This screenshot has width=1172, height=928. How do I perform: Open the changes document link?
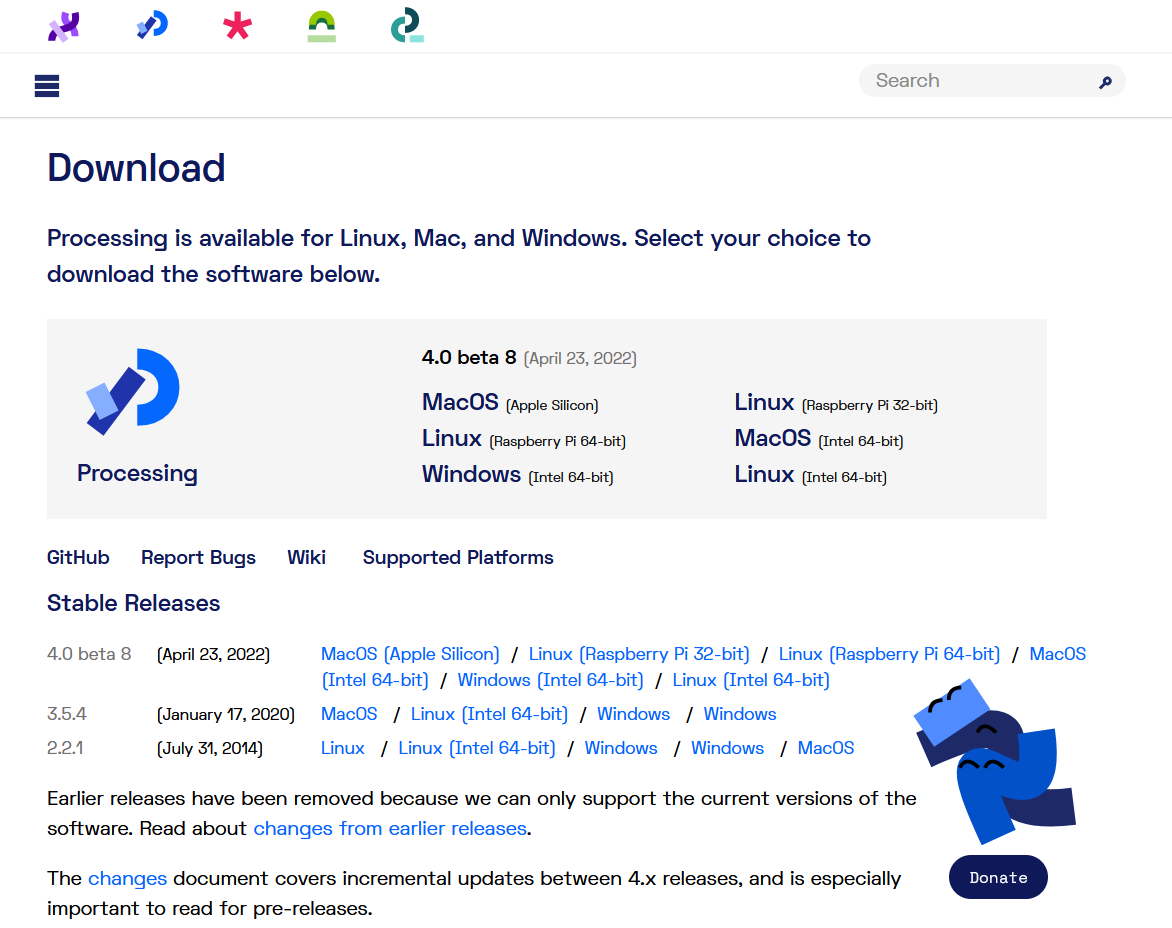(x=127, y=879)
